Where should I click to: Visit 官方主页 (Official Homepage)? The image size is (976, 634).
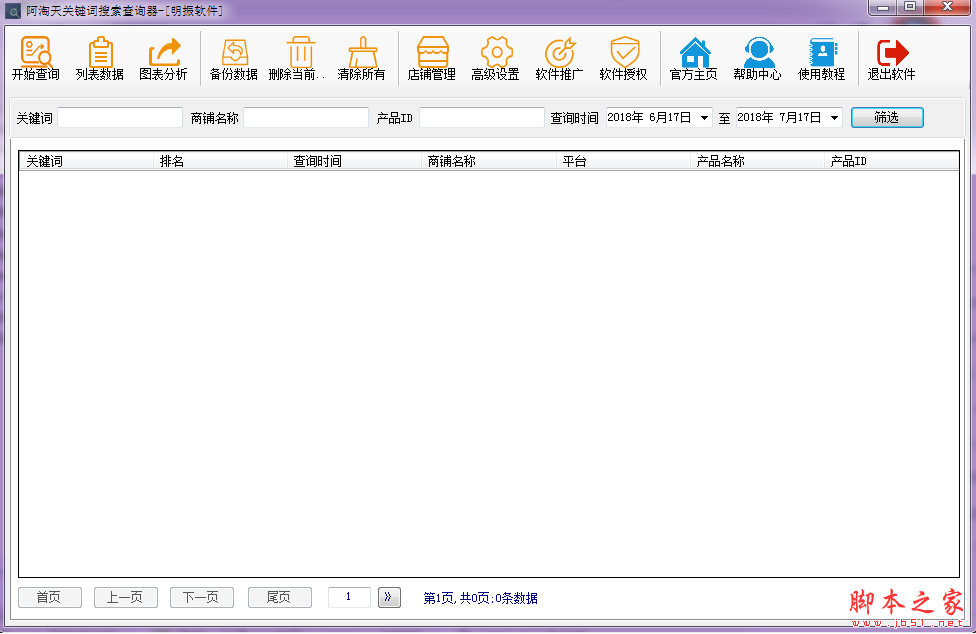(x=693, y=58)
